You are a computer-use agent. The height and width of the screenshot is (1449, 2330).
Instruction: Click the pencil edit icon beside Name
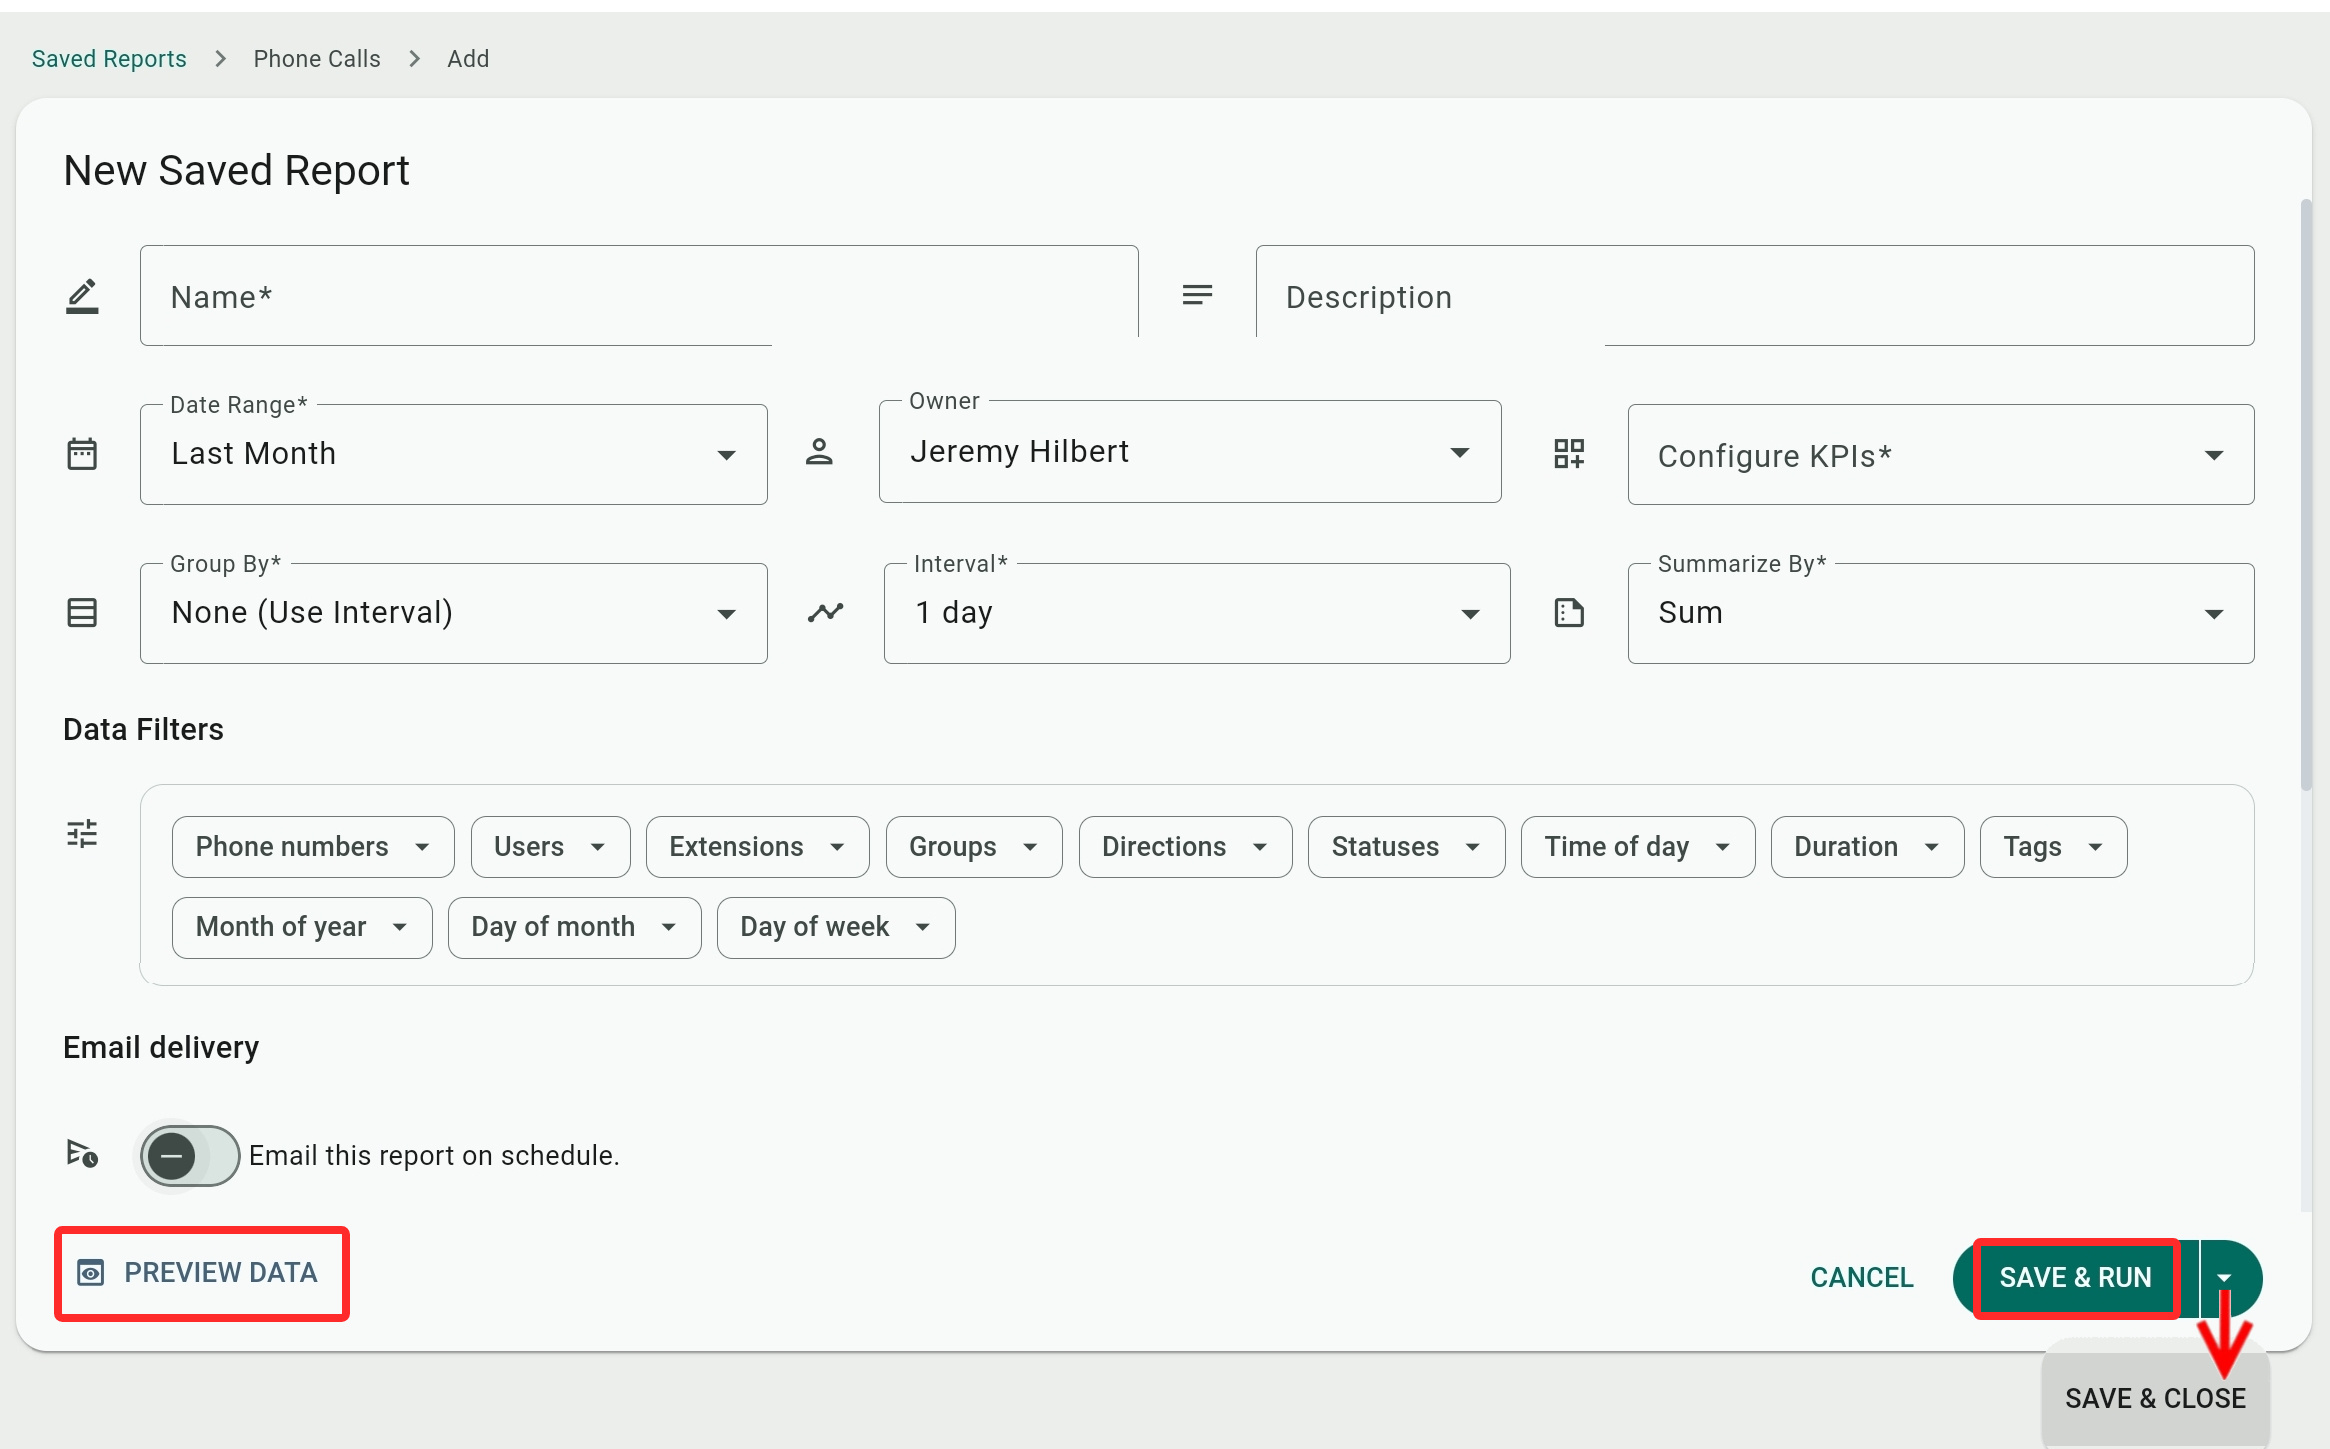pos(82,296)
